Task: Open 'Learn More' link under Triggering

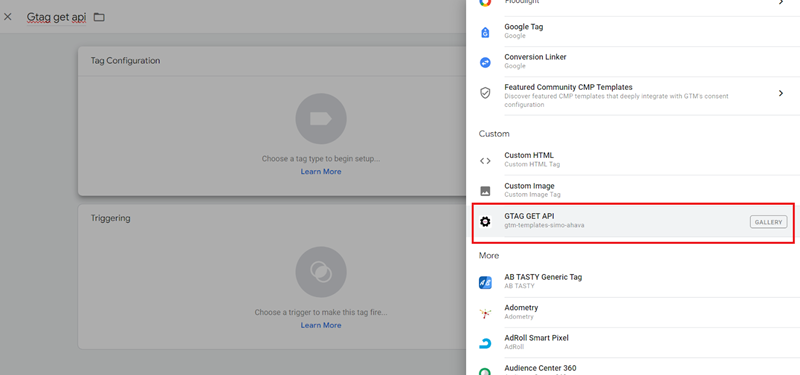Action: pos(321,325)
